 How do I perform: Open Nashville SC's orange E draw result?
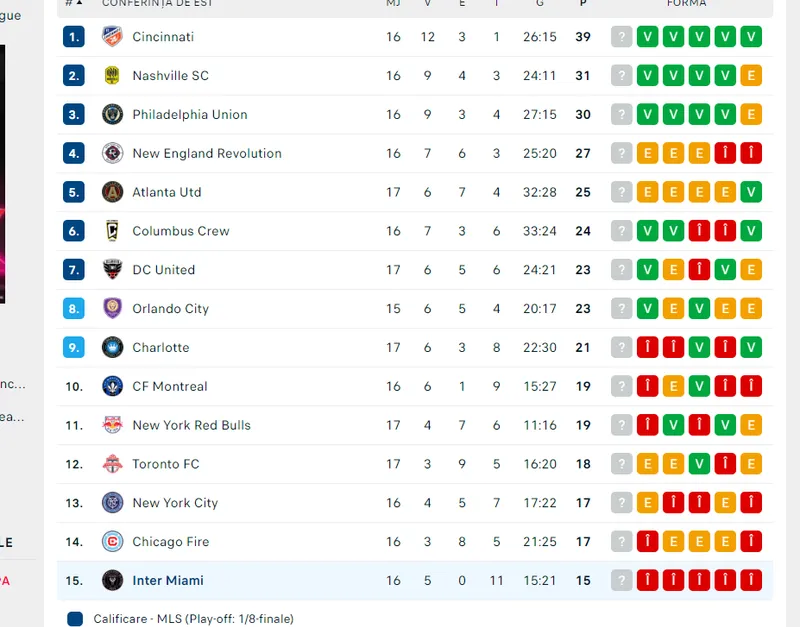click(x=751, y=76)
